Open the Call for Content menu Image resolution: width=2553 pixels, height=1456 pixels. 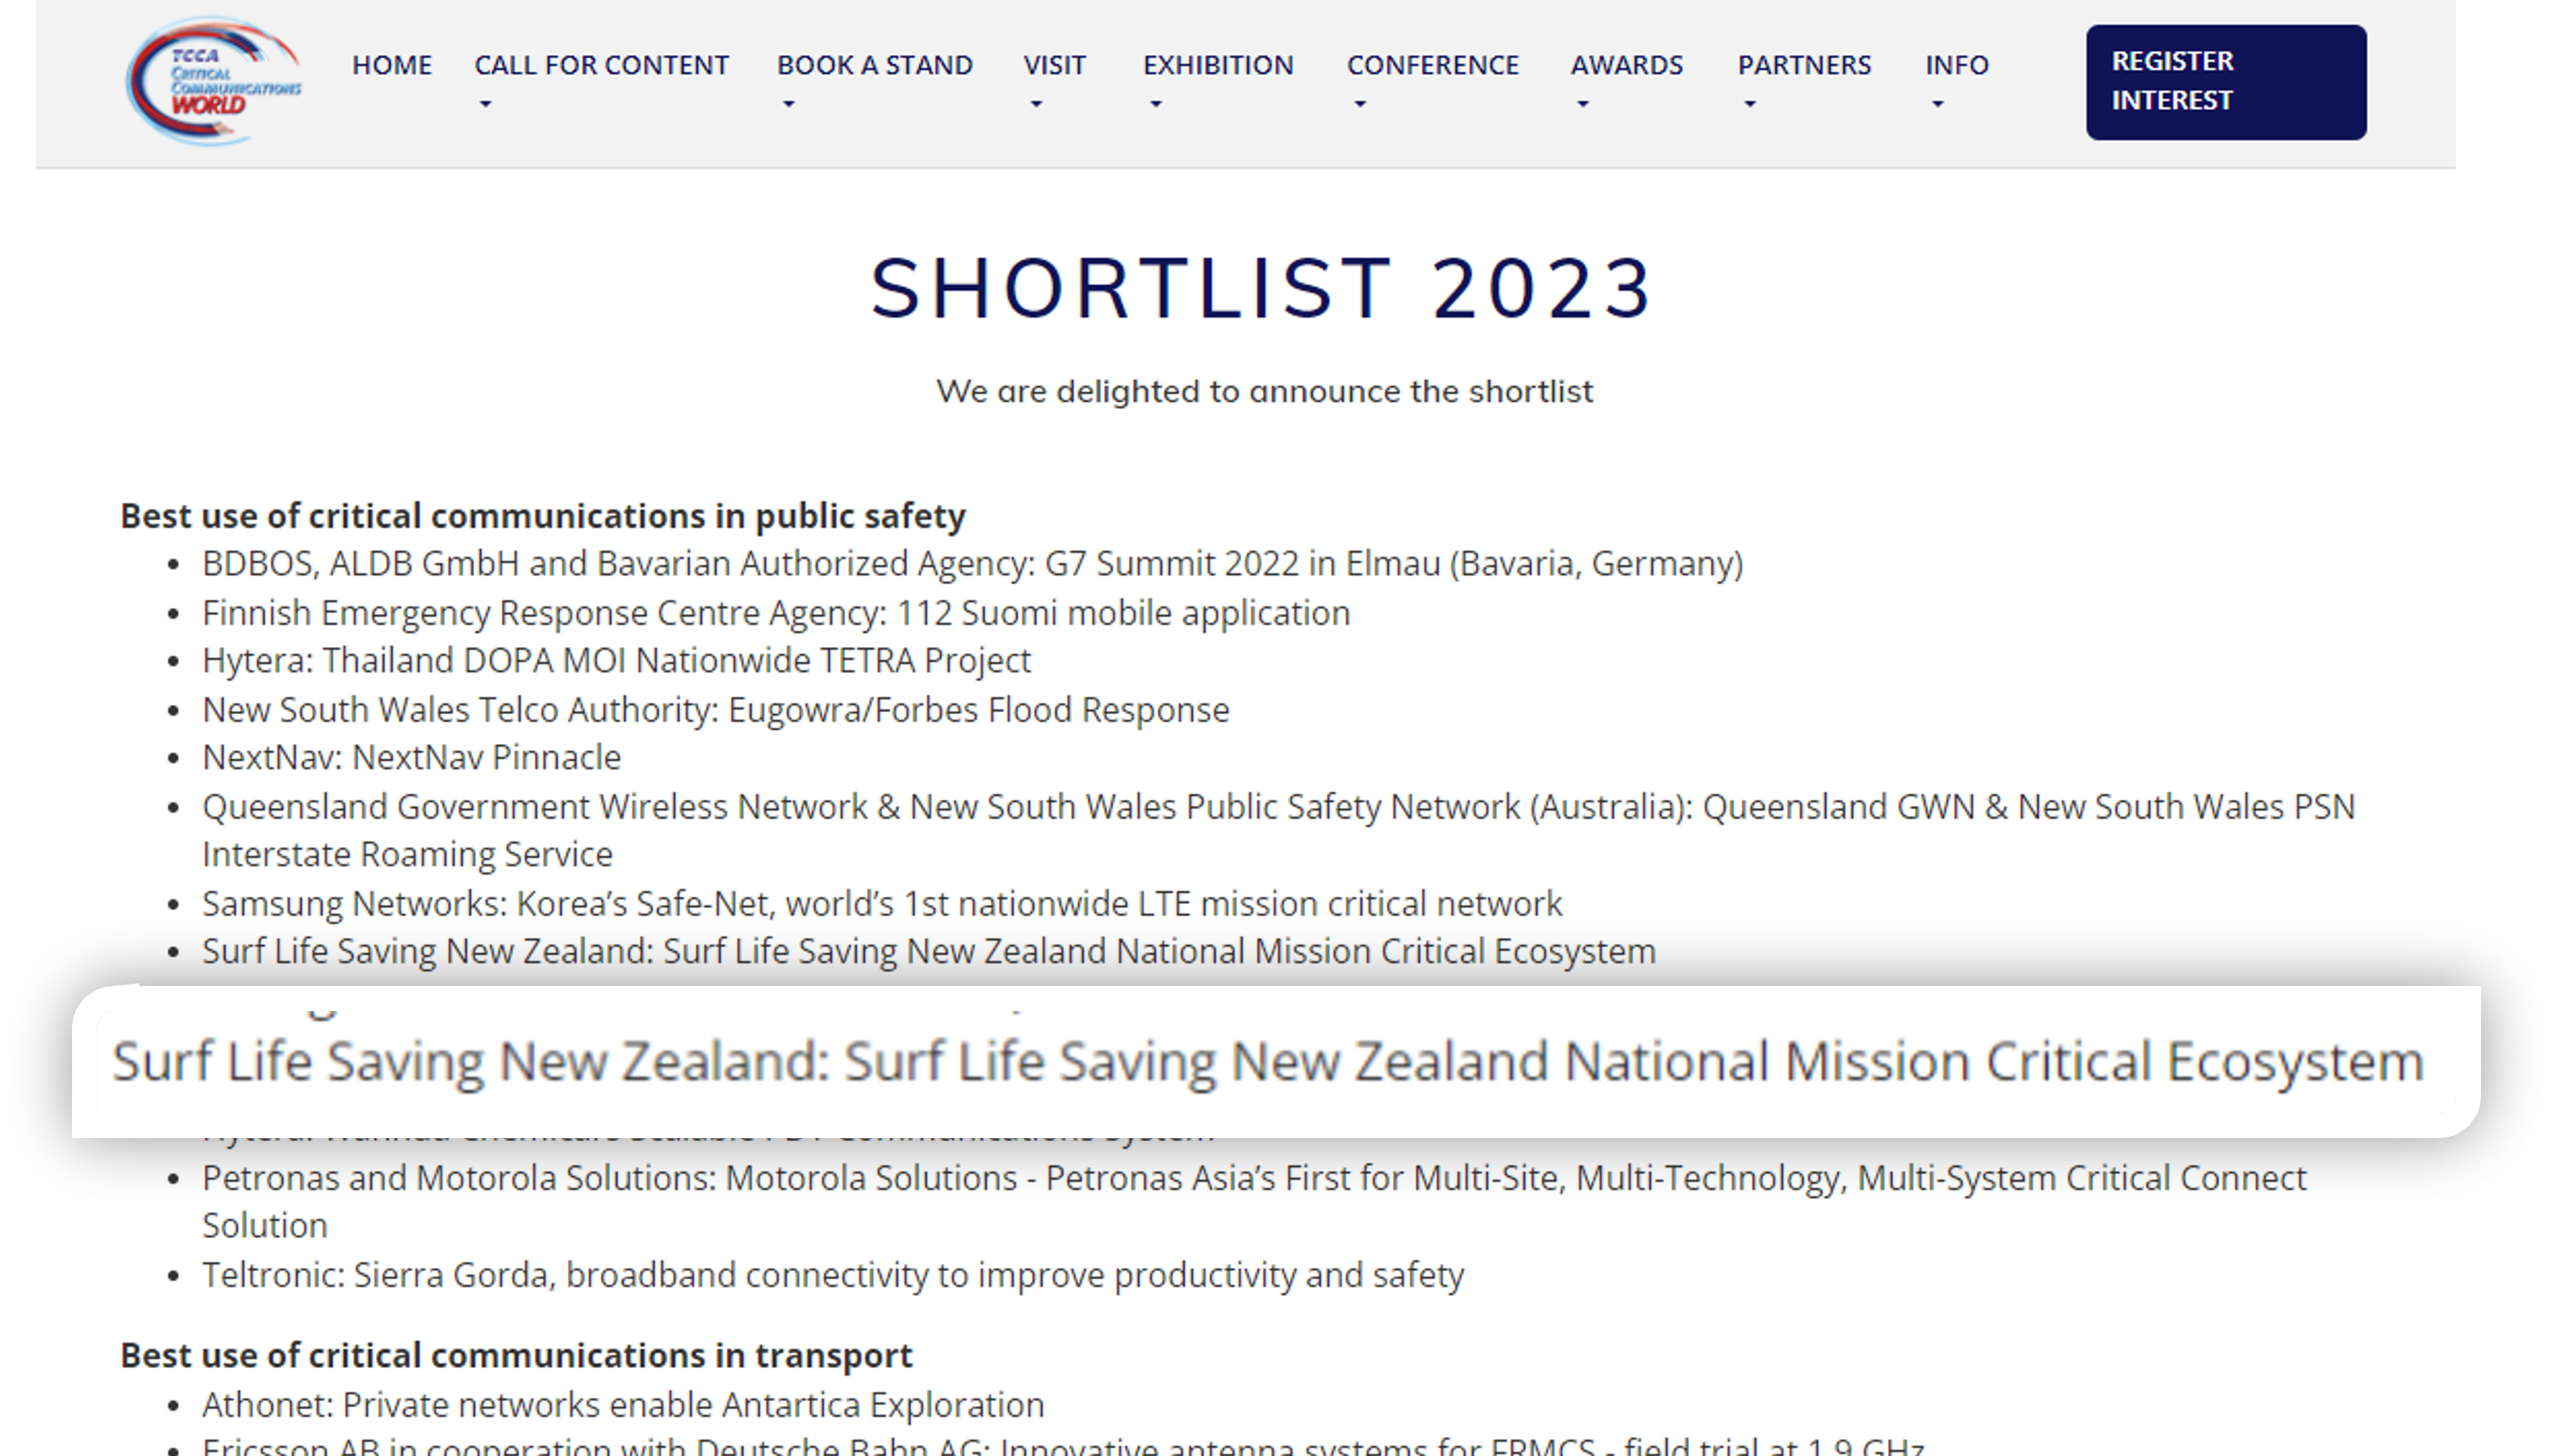click(x=601, y=65)
